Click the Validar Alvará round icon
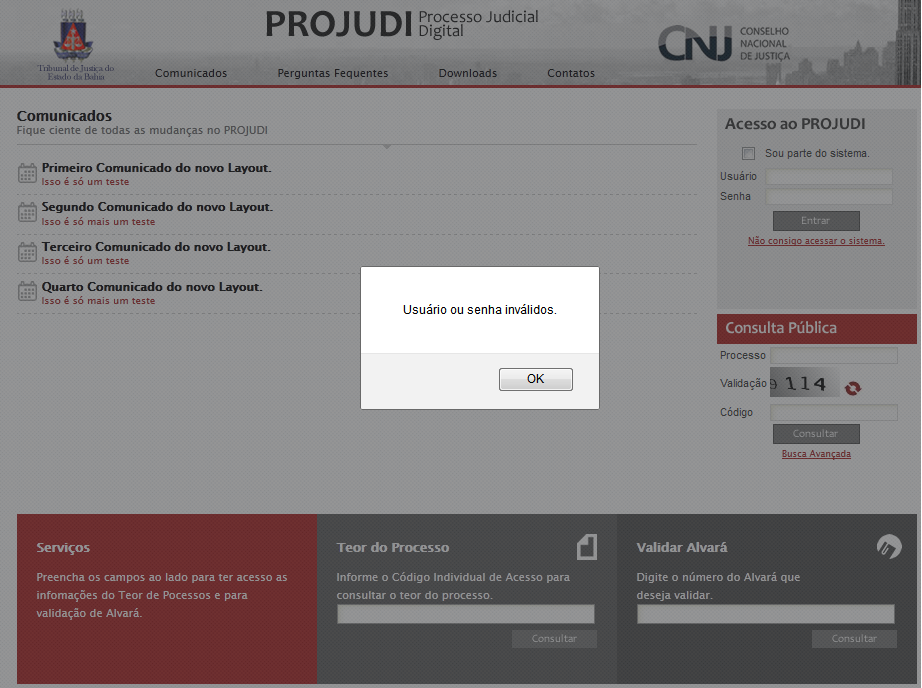Image resolution: width=922 pixels, height=688 pixels. tap(888, 546)
